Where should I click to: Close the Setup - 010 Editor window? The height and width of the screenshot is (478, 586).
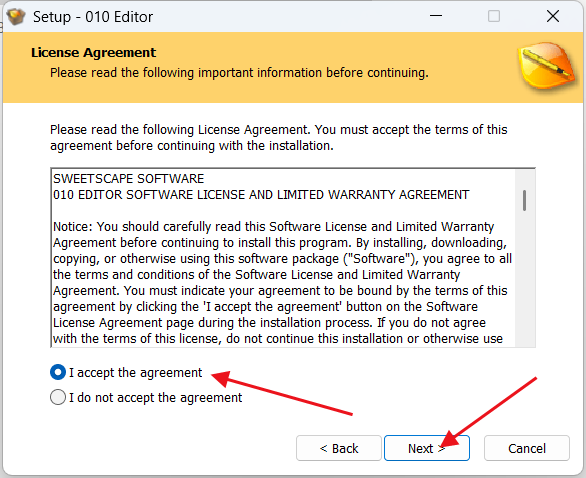coord(553,16)
